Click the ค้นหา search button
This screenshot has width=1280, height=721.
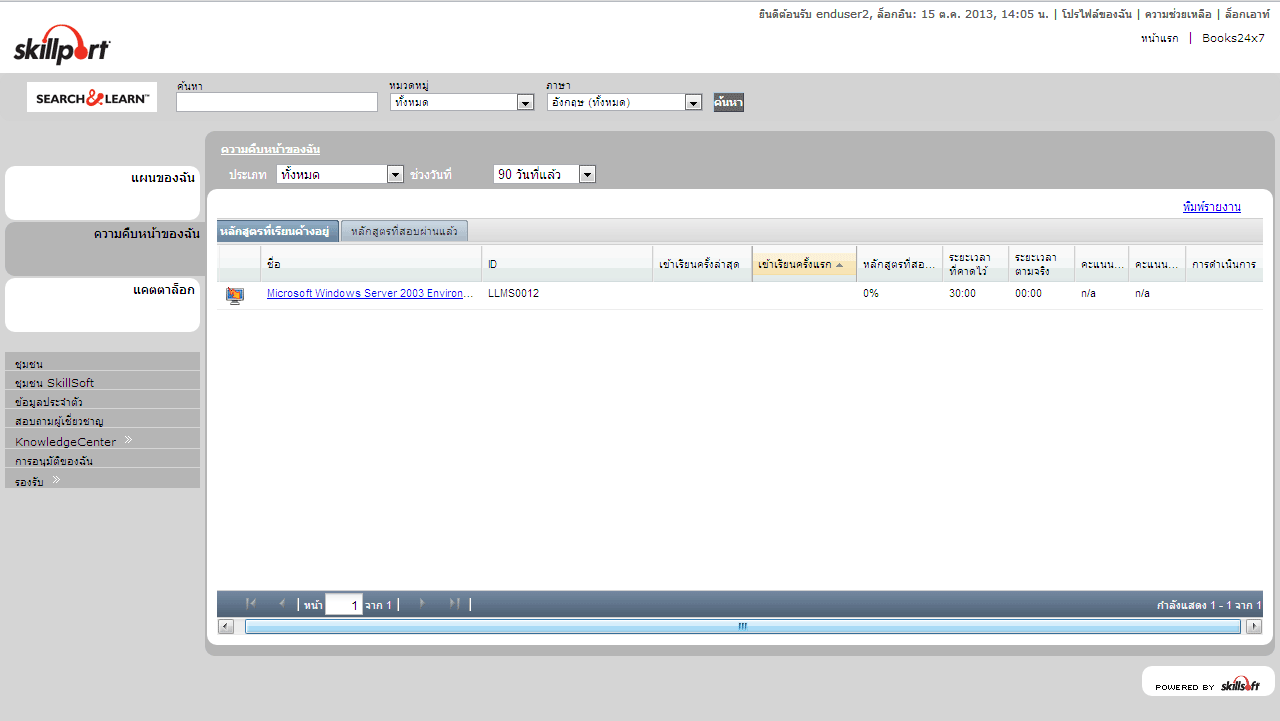click(x=728, y=102)
